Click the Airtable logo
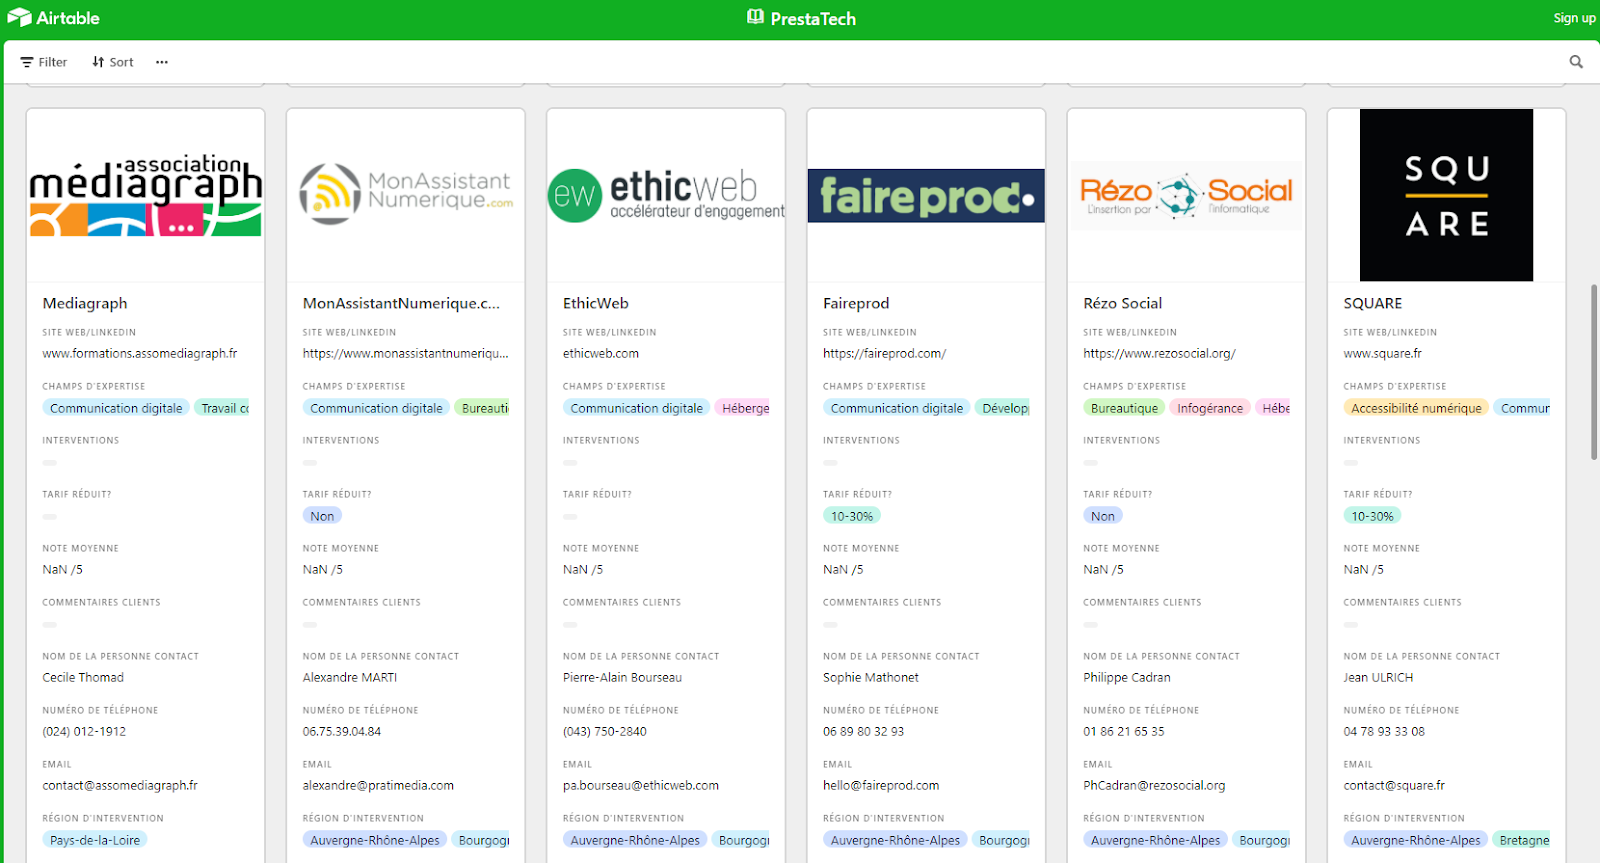 point(53,18)
